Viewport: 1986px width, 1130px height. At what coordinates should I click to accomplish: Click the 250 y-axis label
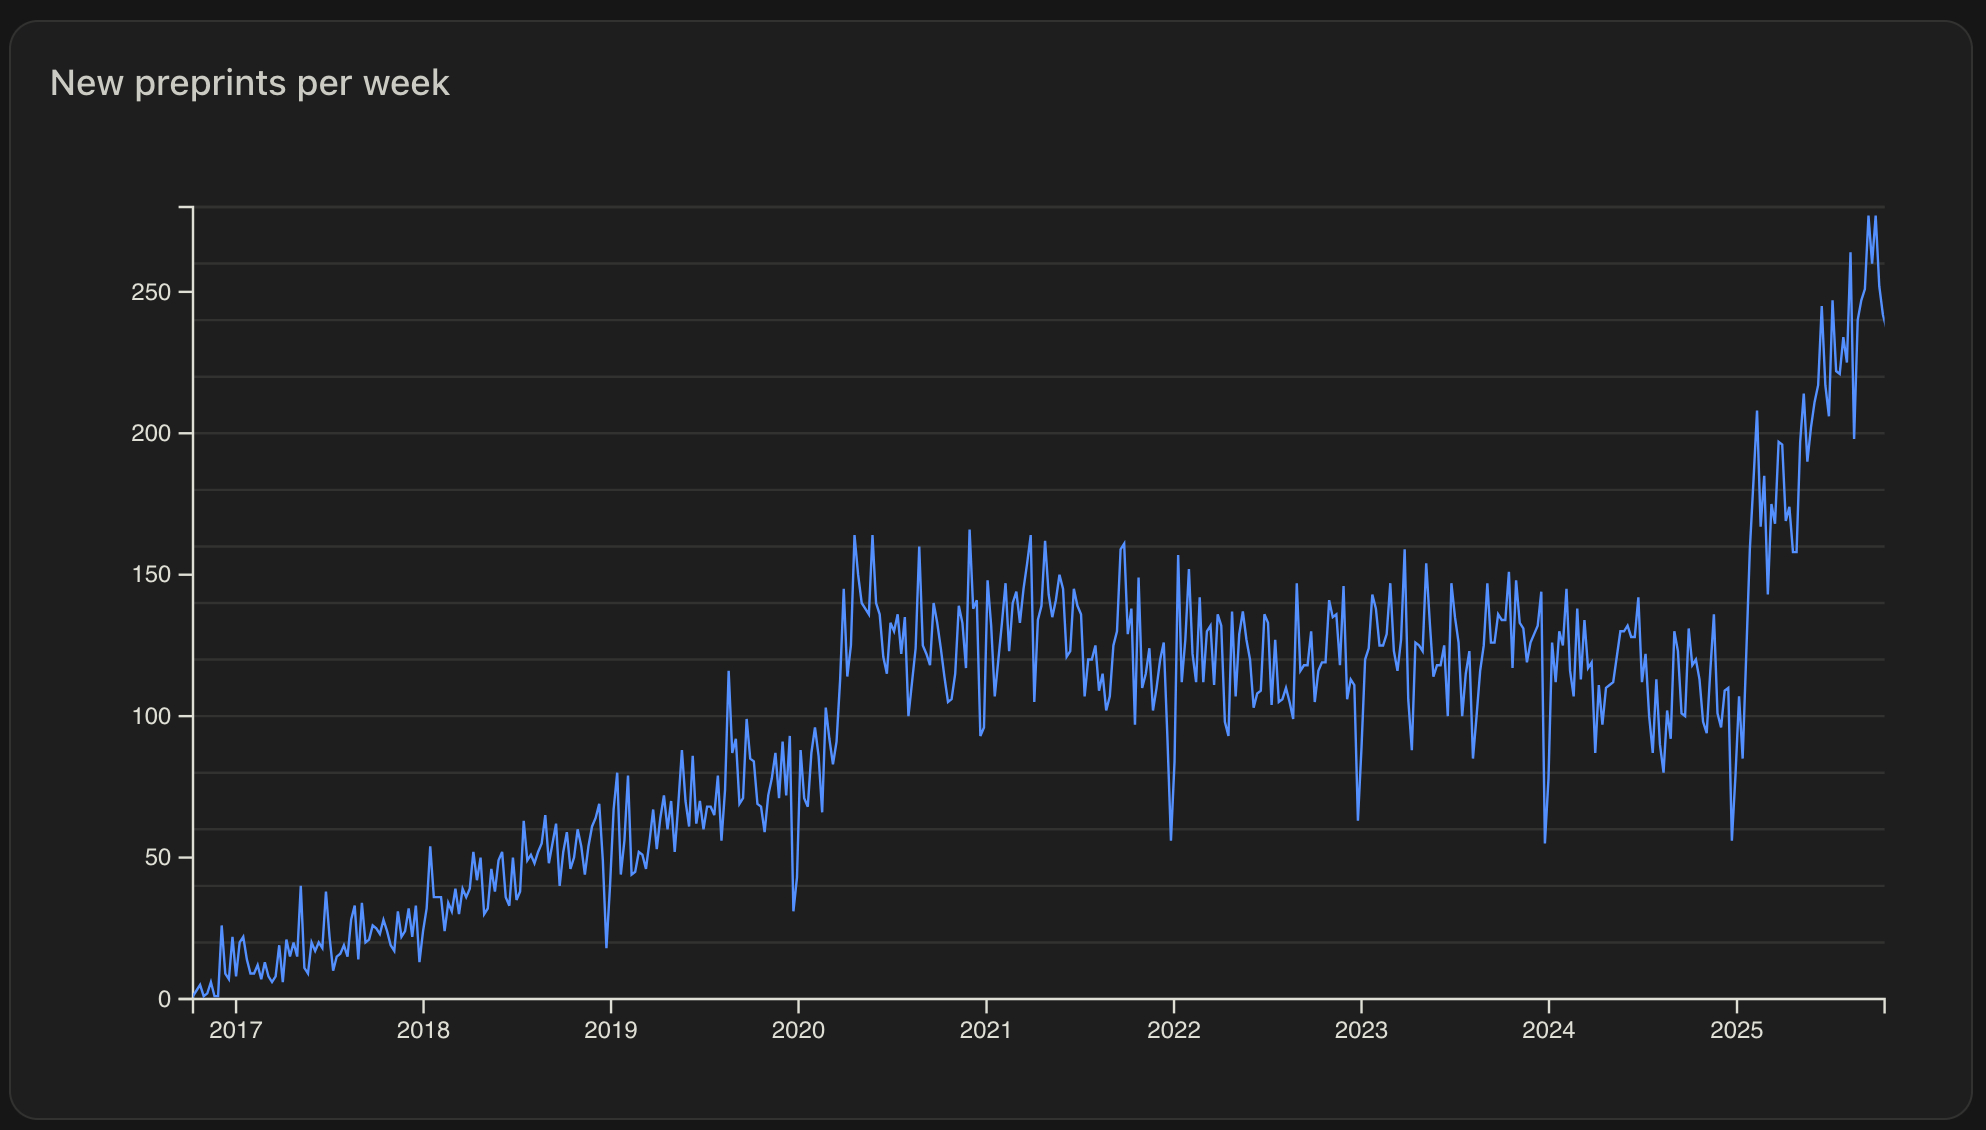(x=151, y=292)
